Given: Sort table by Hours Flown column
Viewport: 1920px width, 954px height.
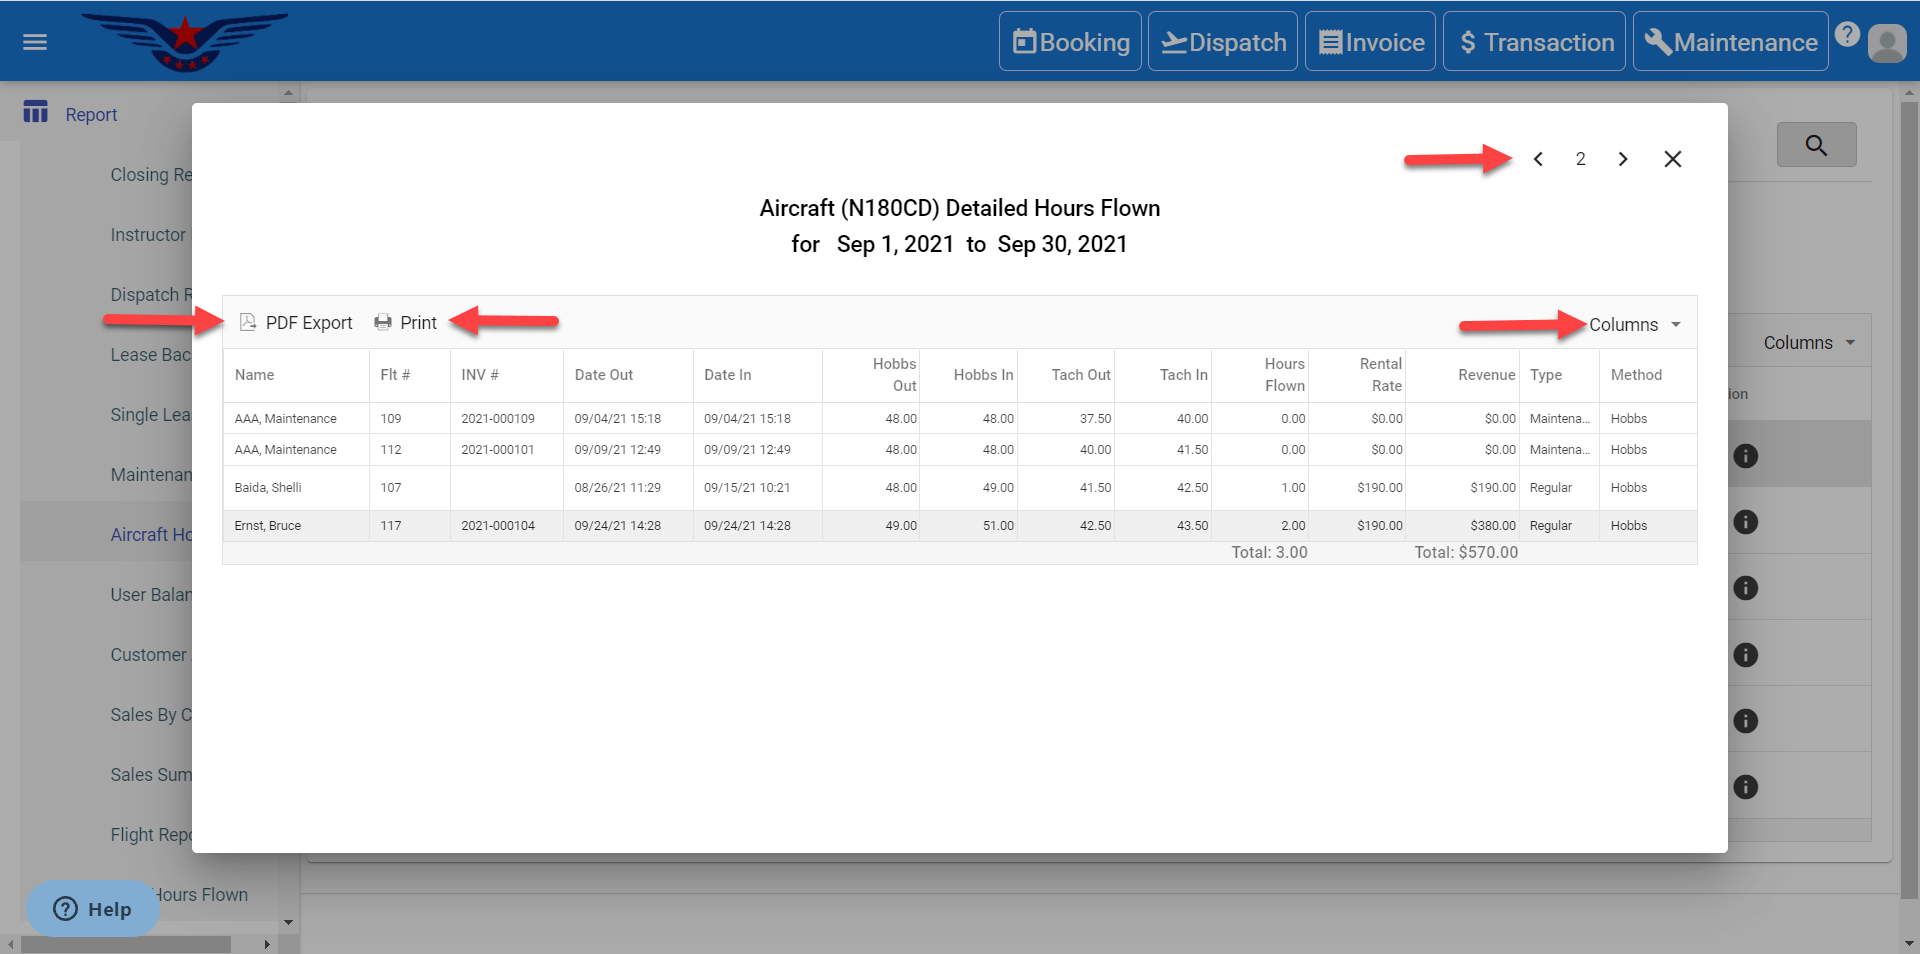Looking at the screenshot, I should tap(1283, 375).
